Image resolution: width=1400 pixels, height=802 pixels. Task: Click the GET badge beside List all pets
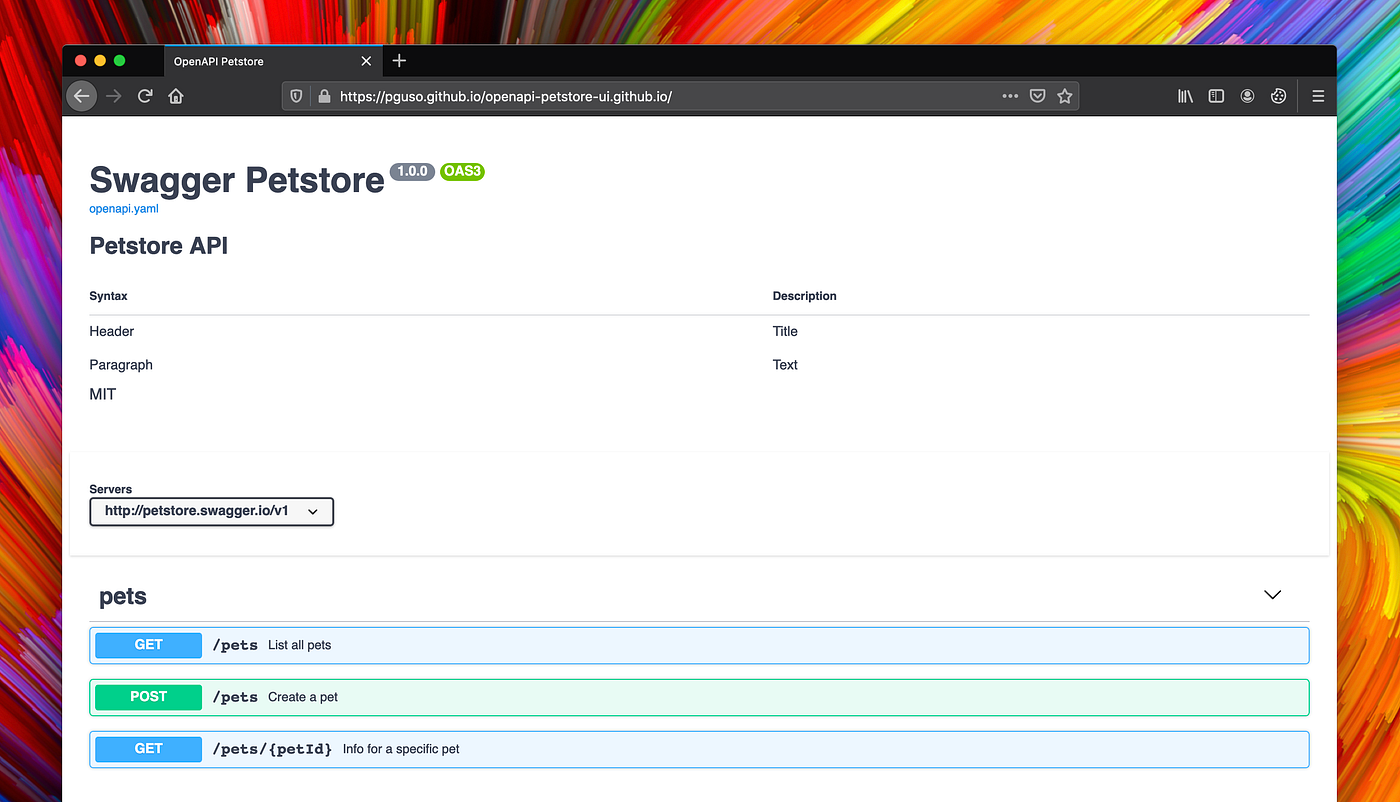pos(148,645)
